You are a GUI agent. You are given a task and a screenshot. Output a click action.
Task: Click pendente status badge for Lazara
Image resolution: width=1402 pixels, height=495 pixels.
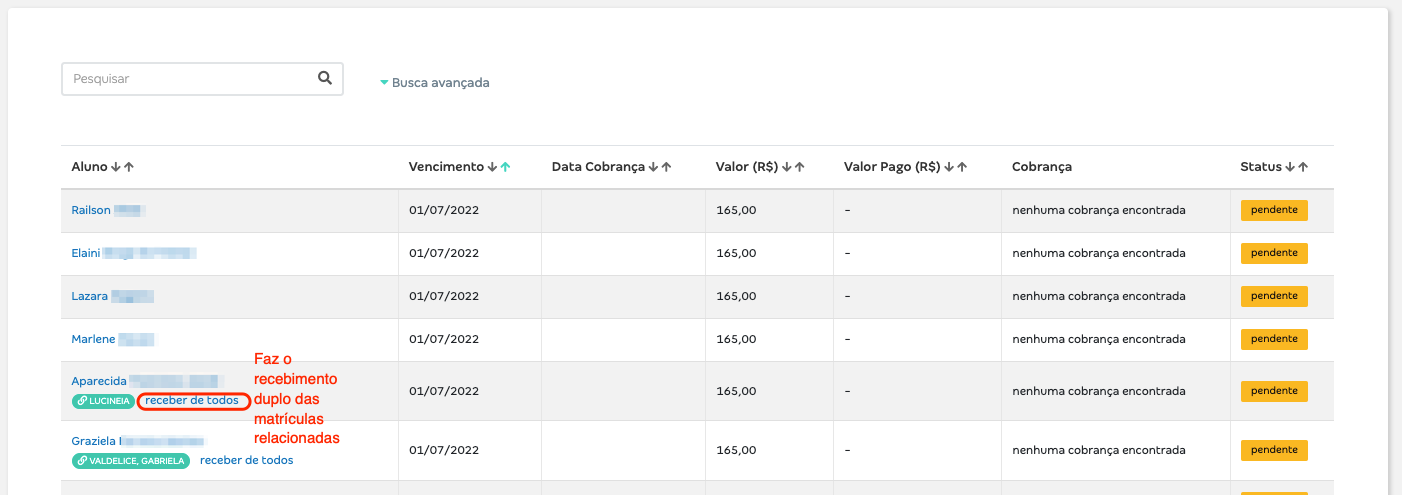click(1274, 296)
